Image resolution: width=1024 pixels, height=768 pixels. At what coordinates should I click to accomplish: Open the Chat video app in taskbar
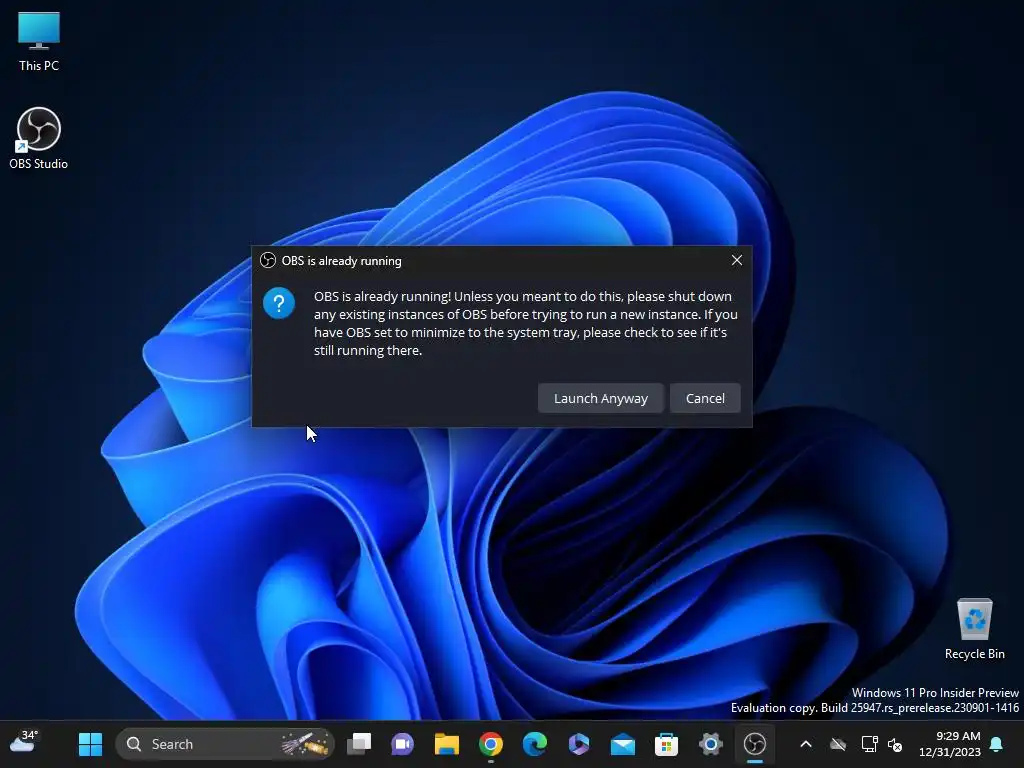(402, 744)
